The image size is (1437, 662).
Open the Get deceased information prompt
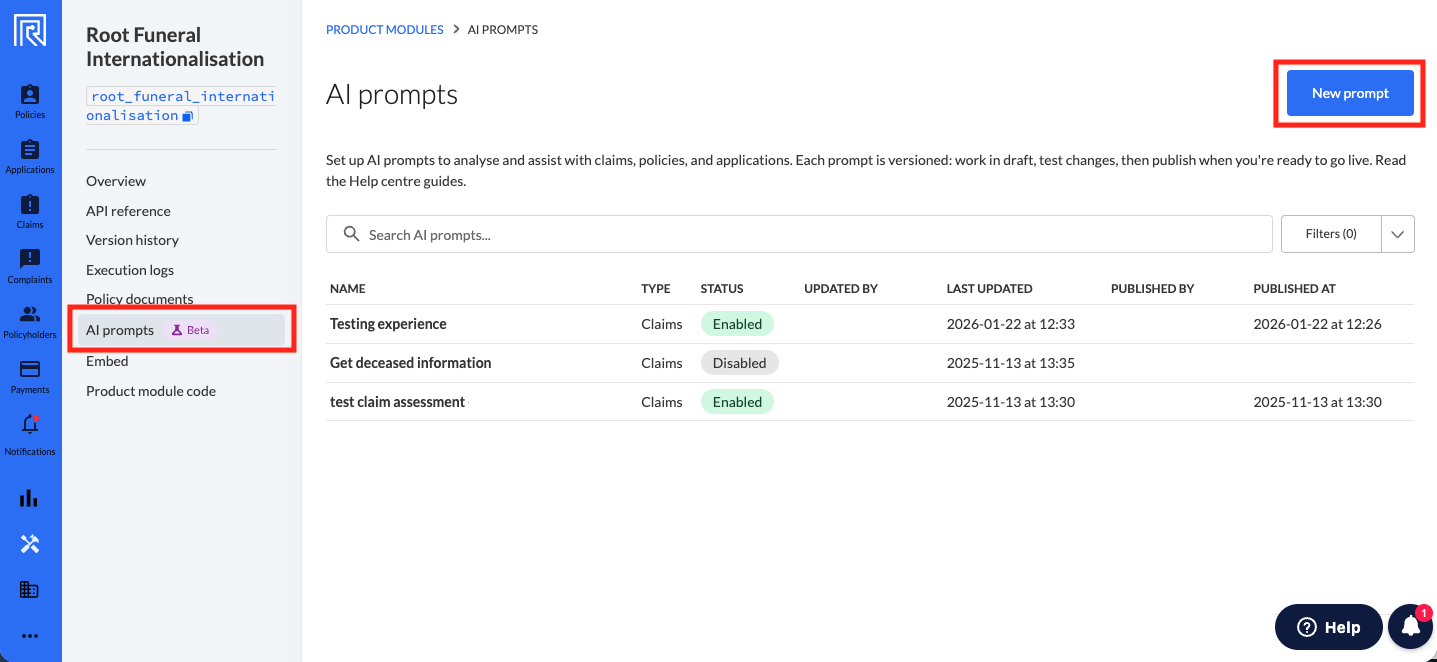coord(410,363)
